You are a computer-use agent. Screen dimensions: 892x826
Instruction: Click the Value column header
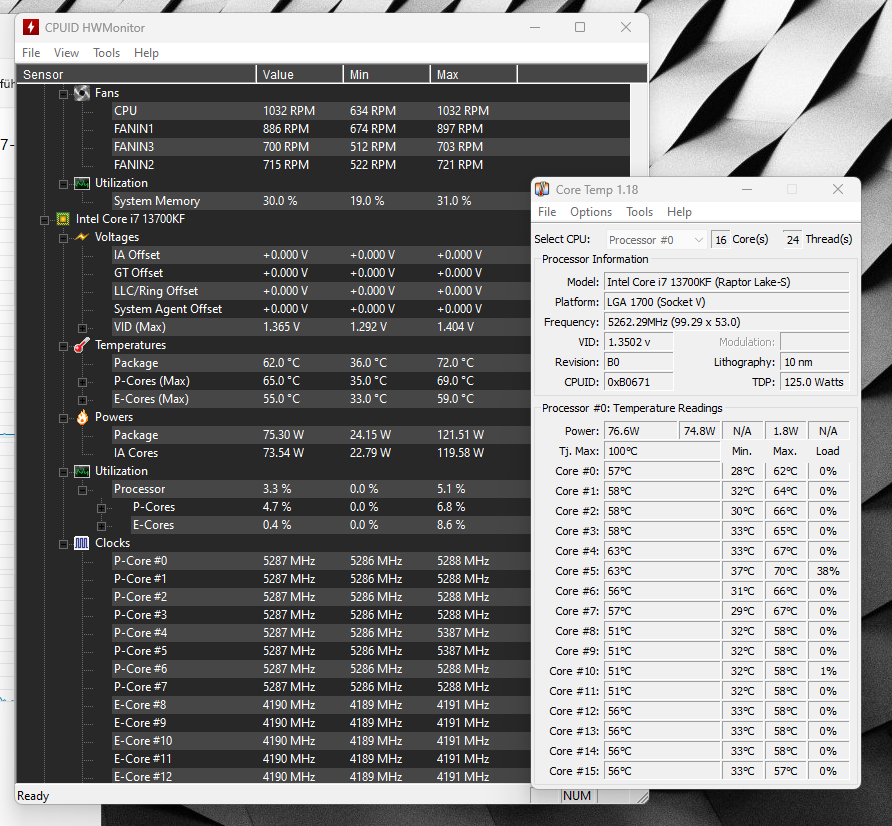click(300, 75)
